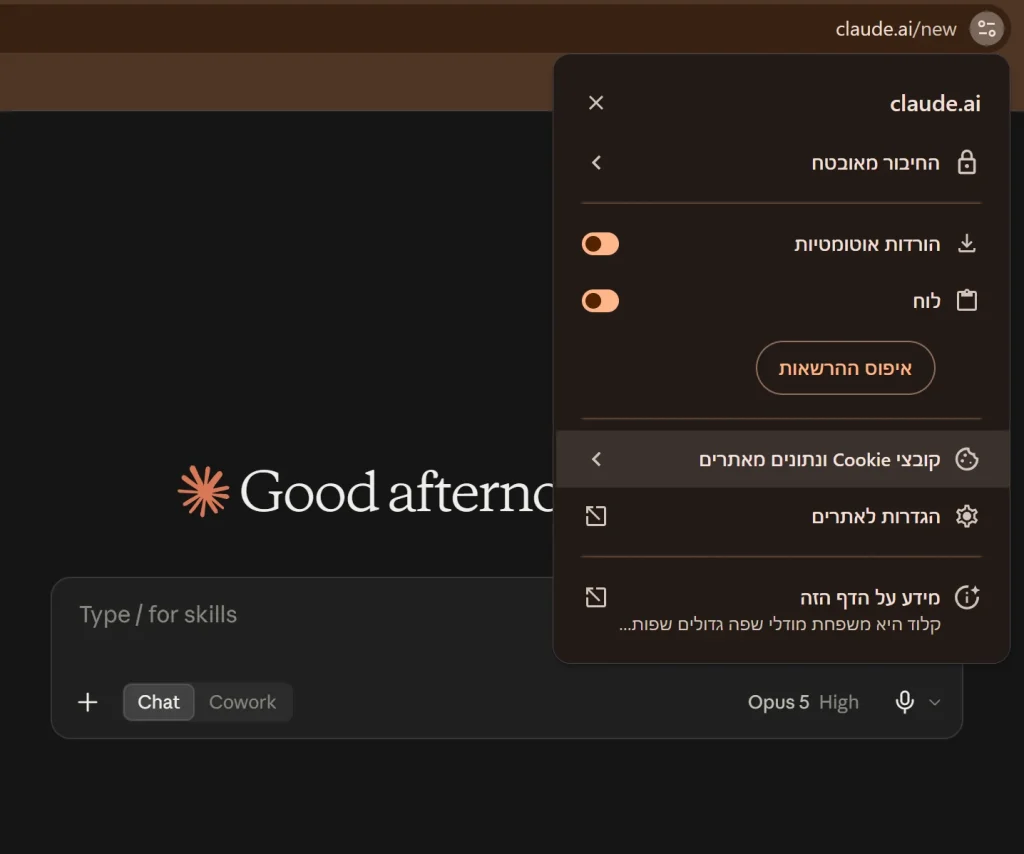Screen dimensions: 1024x854
Task: Toggle the clipboard (לוח) permission switch
Action: tap(600, 300)
